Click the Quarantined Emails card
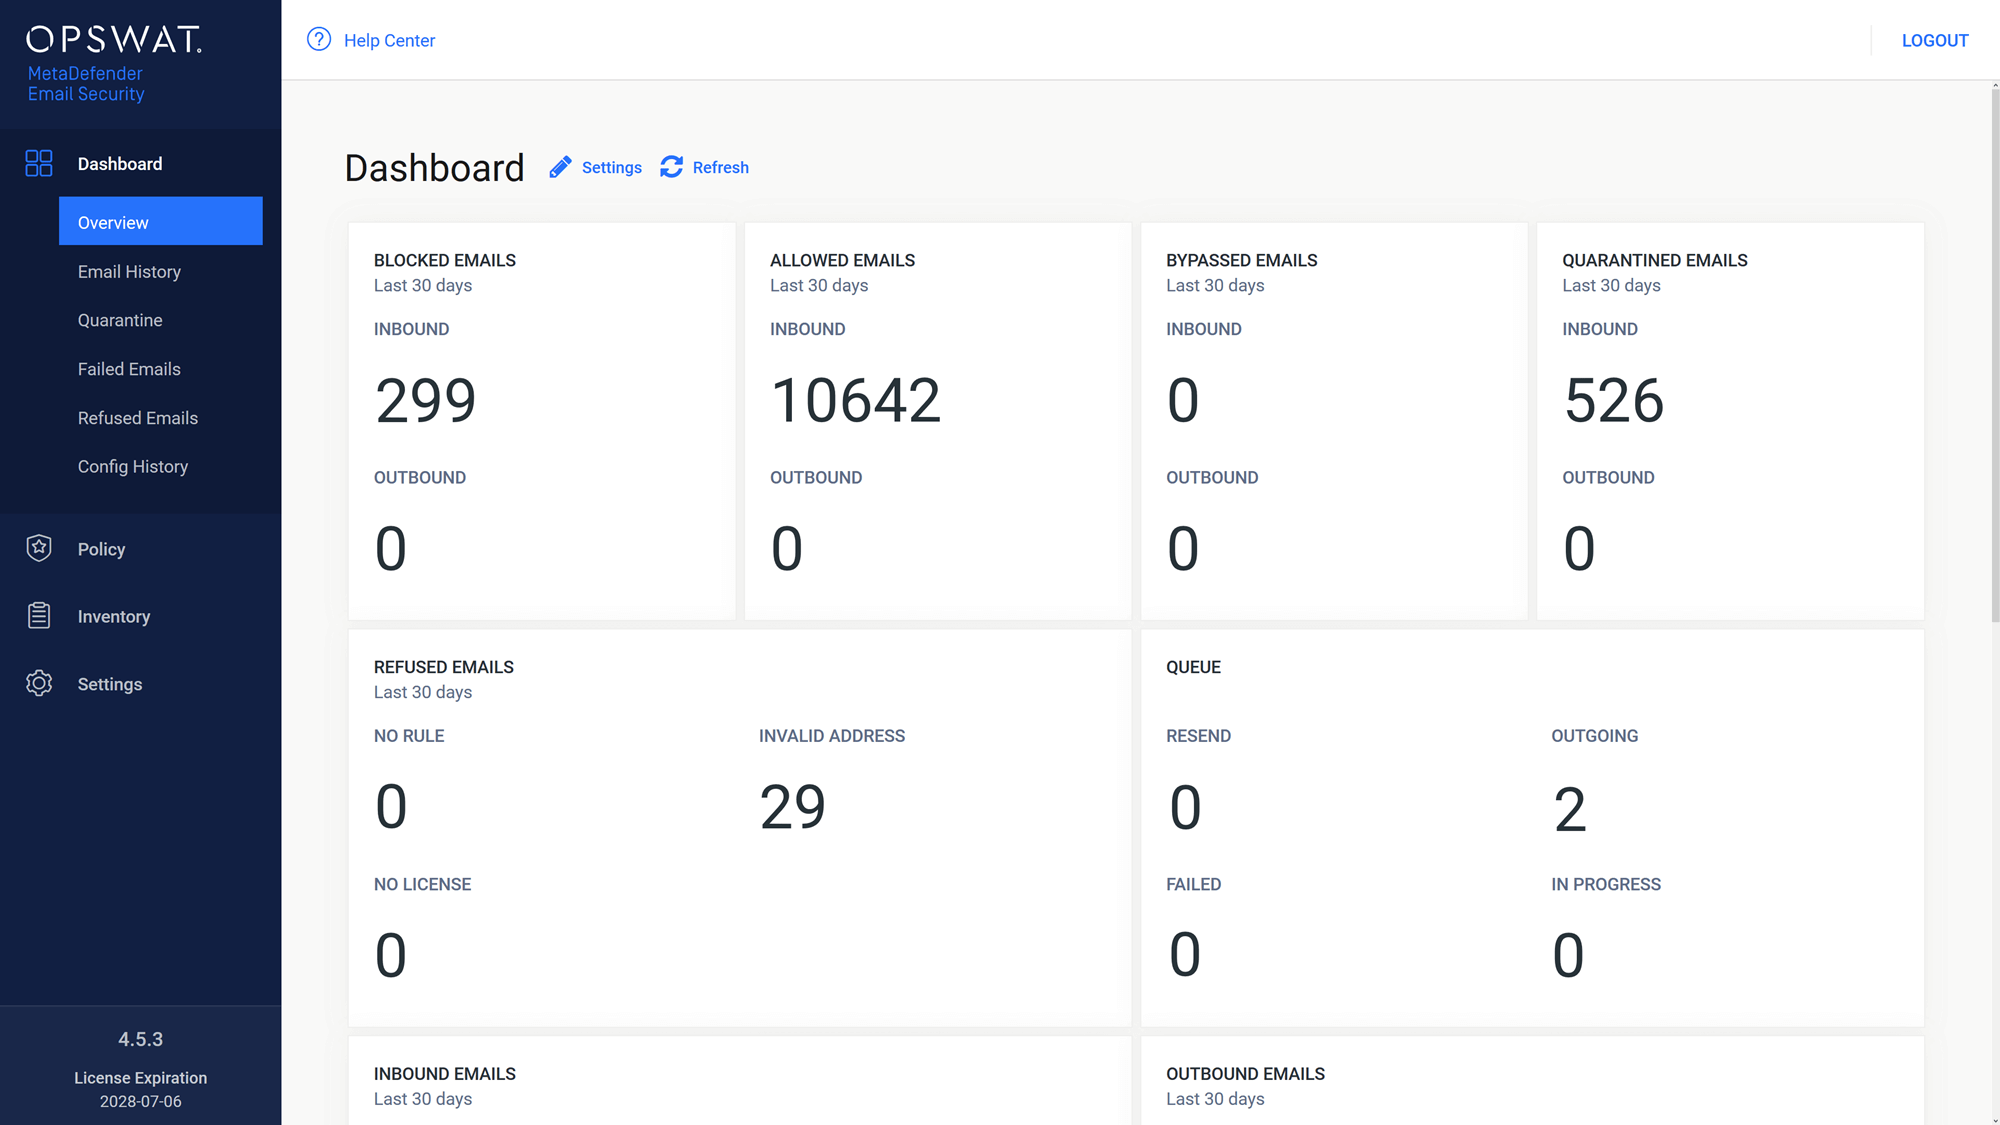Viewport: 2000px width, 1125px height. (1732, 420)
